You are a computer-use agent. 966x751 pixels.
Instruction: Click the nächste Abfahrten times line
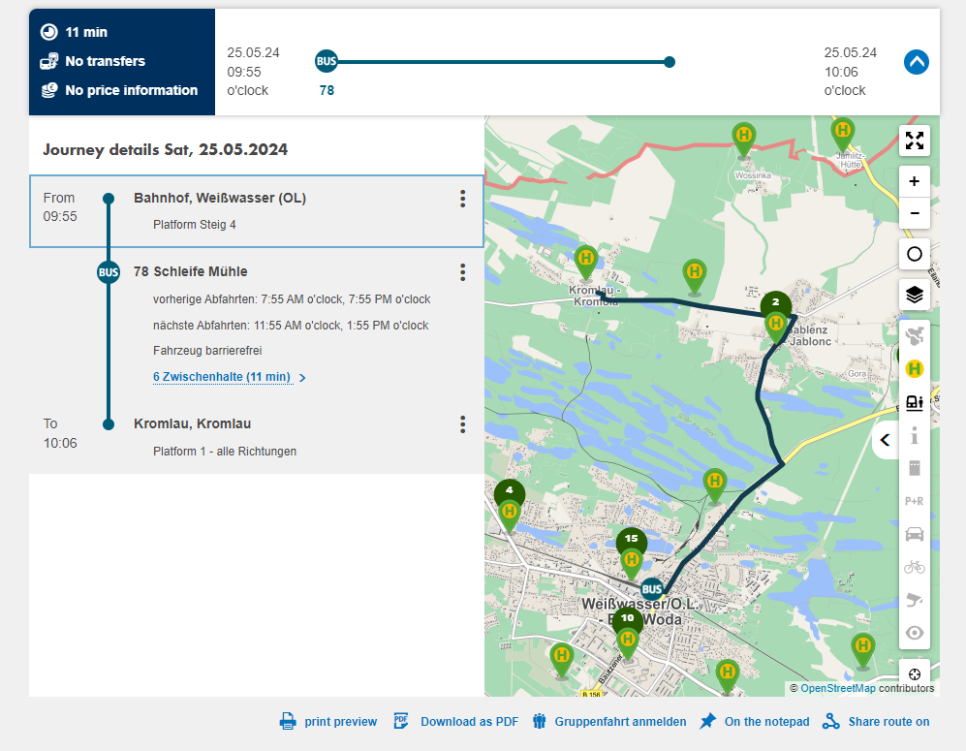click(291, 325)
